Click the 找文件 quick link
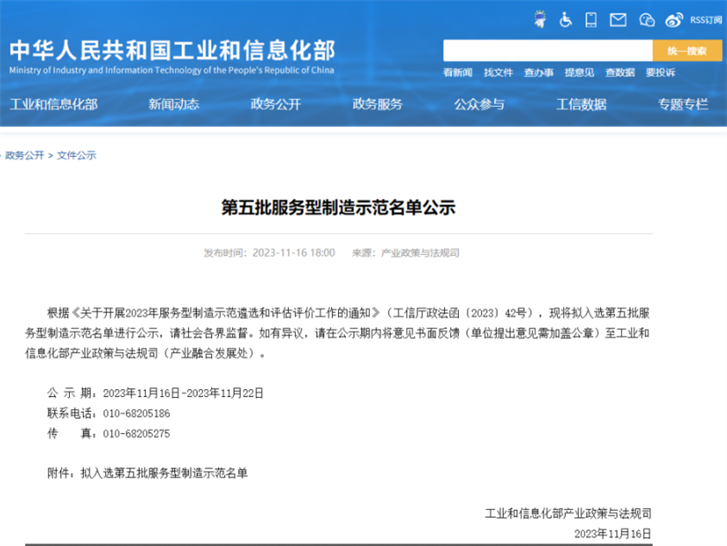This screenshot has width=727, height=546. [498, 73]
